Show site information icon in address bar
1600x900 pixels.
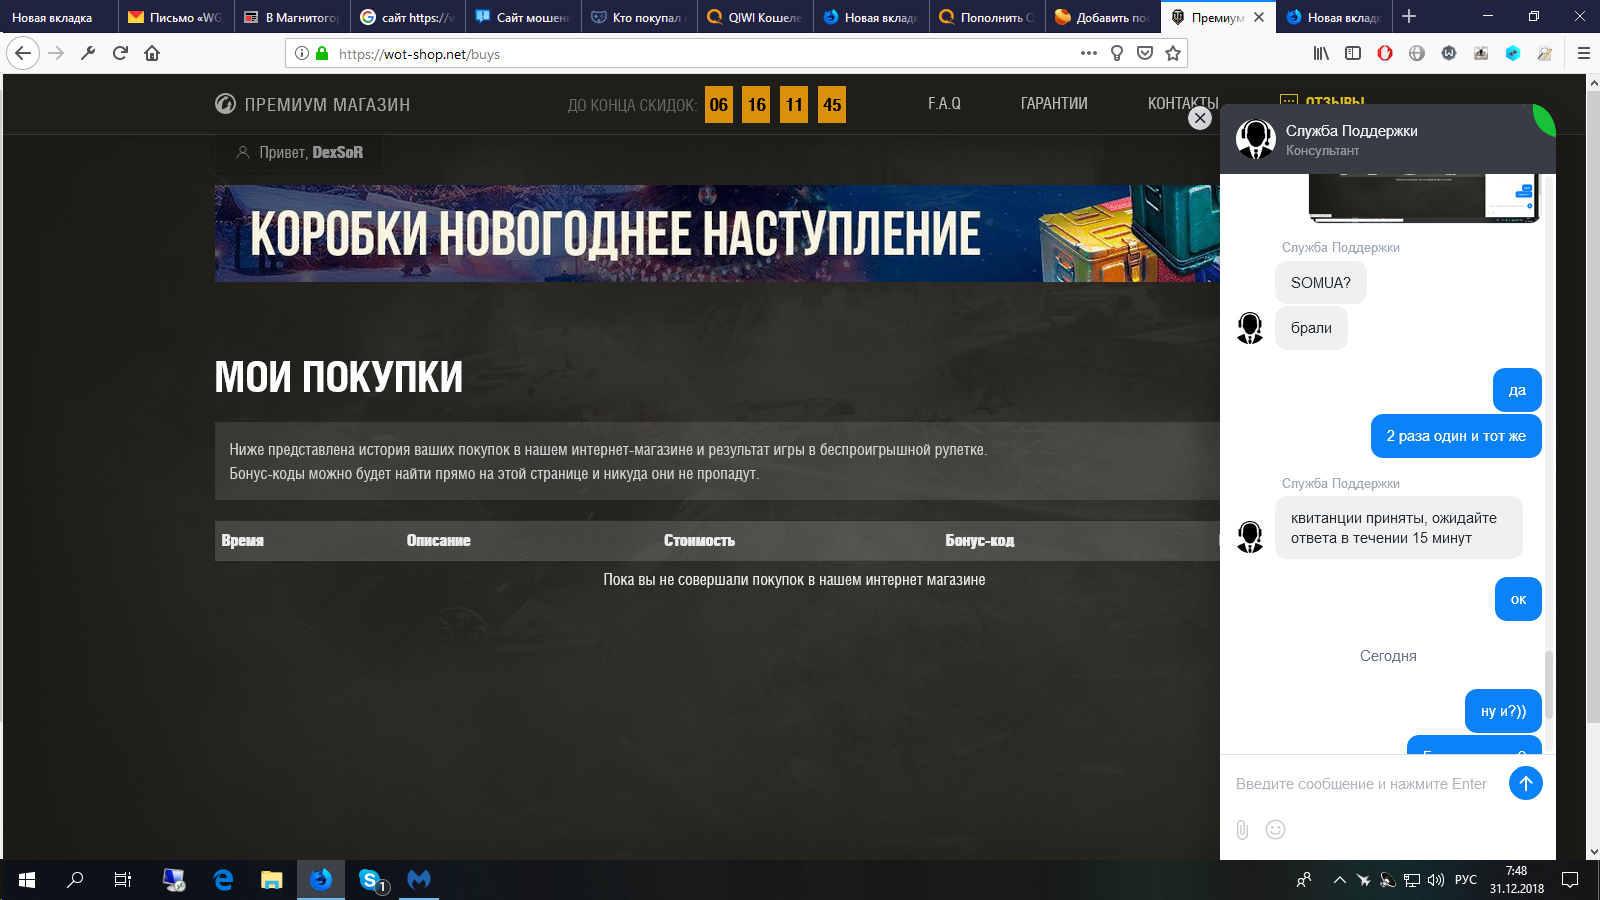(302, 54)
